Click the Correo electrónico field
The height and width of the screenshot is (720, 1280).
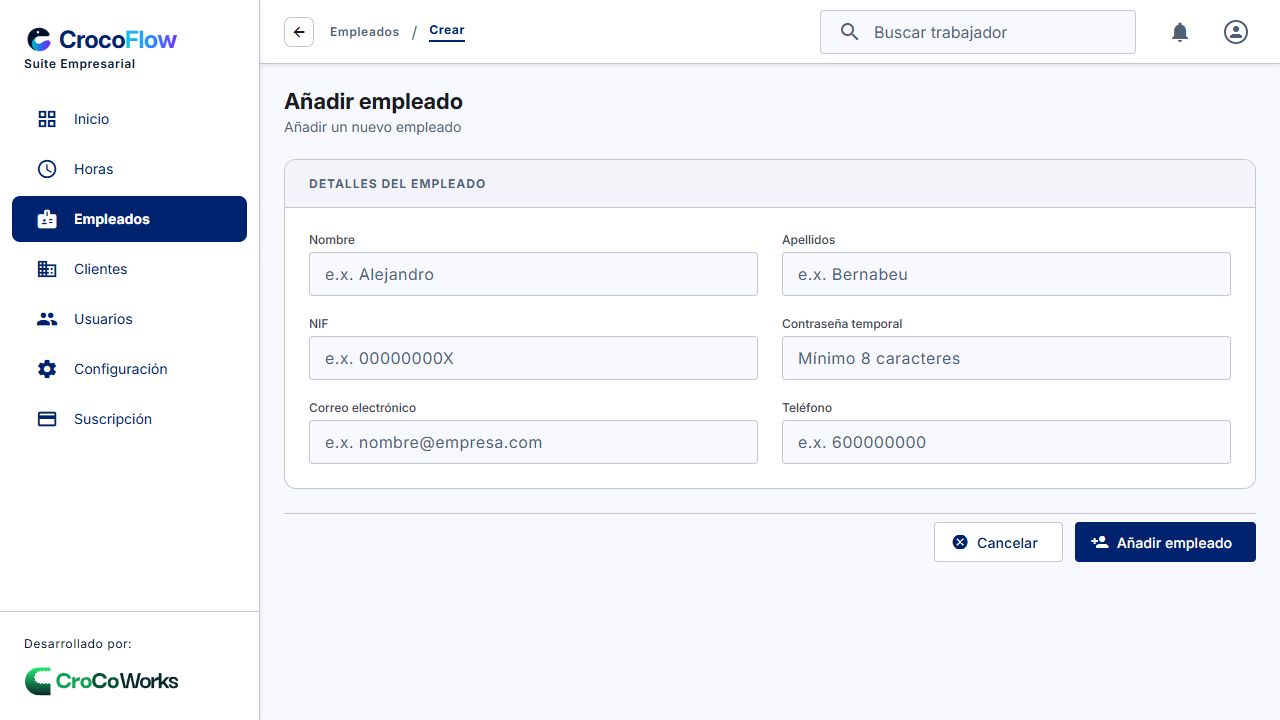coord(533,442)
